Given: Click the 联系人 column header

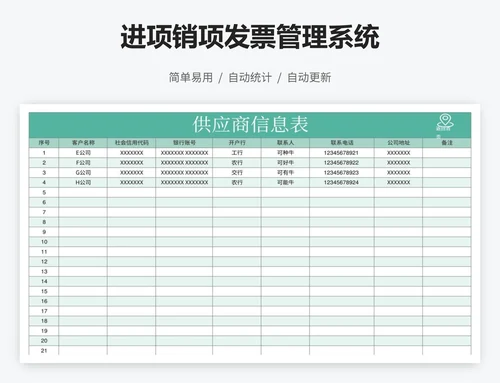Looking at the screenshot, I should coord(285,143).
